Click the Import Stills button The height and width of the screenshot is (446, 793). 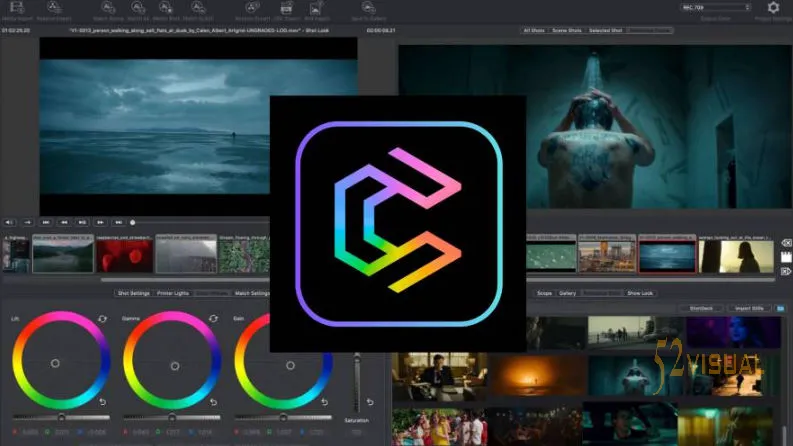tap(749, 308)
